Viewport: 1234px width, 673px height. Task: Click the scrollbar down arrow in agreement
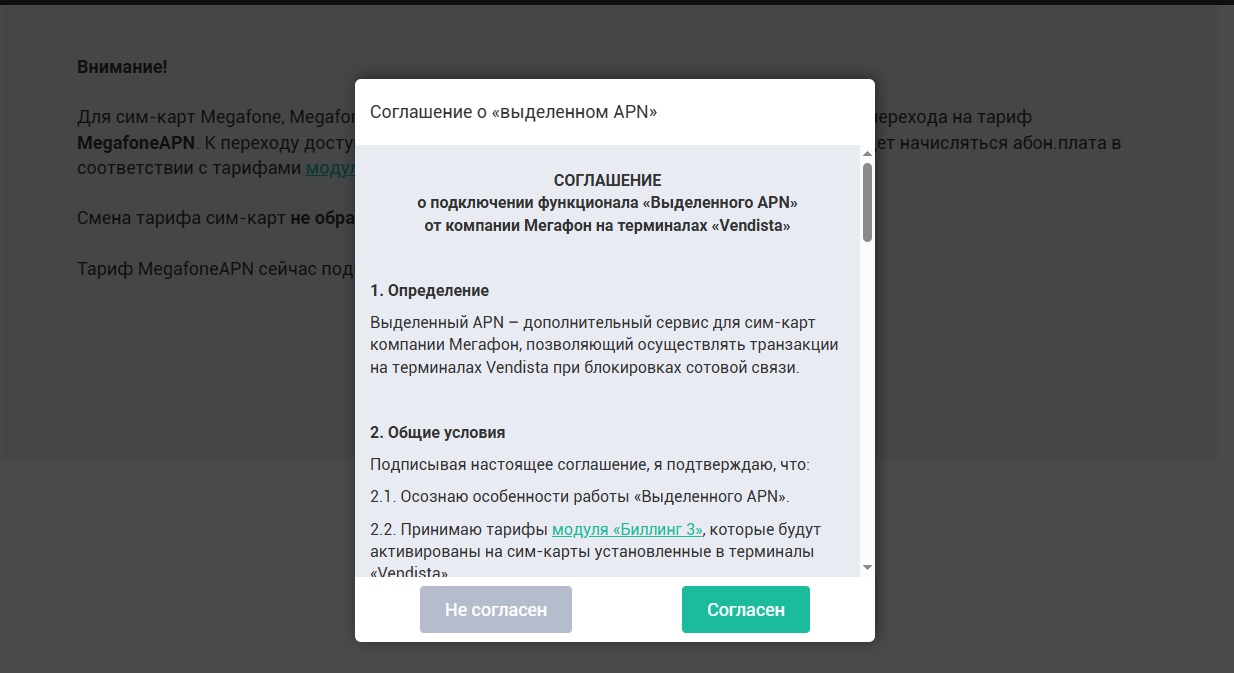point(867,567)
